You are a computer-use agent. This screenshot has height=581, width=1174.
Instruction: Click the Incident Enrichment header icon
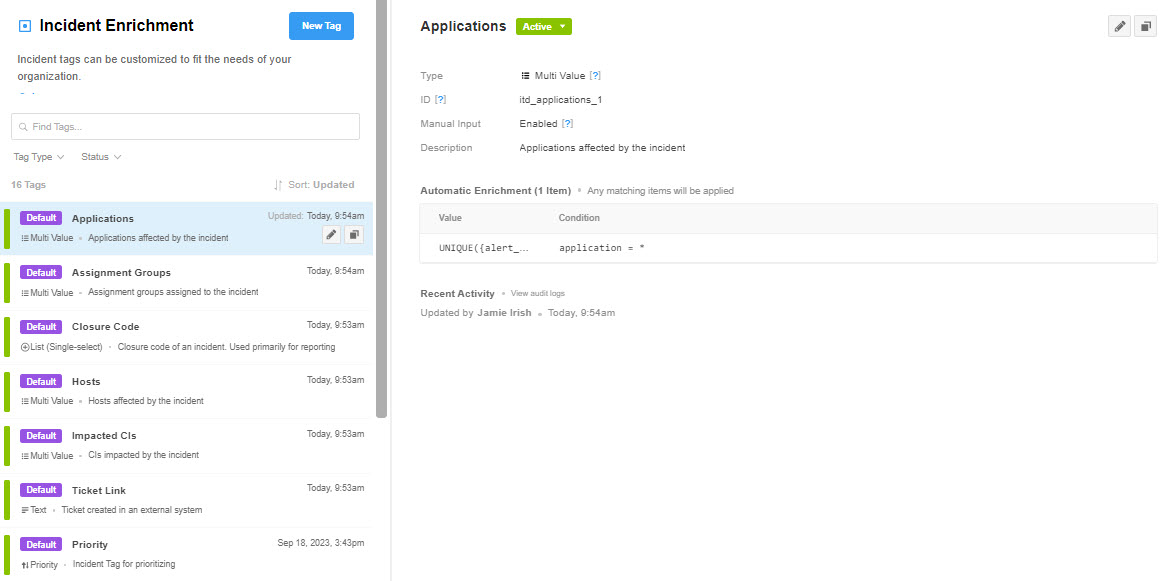(x=25, y=26)
